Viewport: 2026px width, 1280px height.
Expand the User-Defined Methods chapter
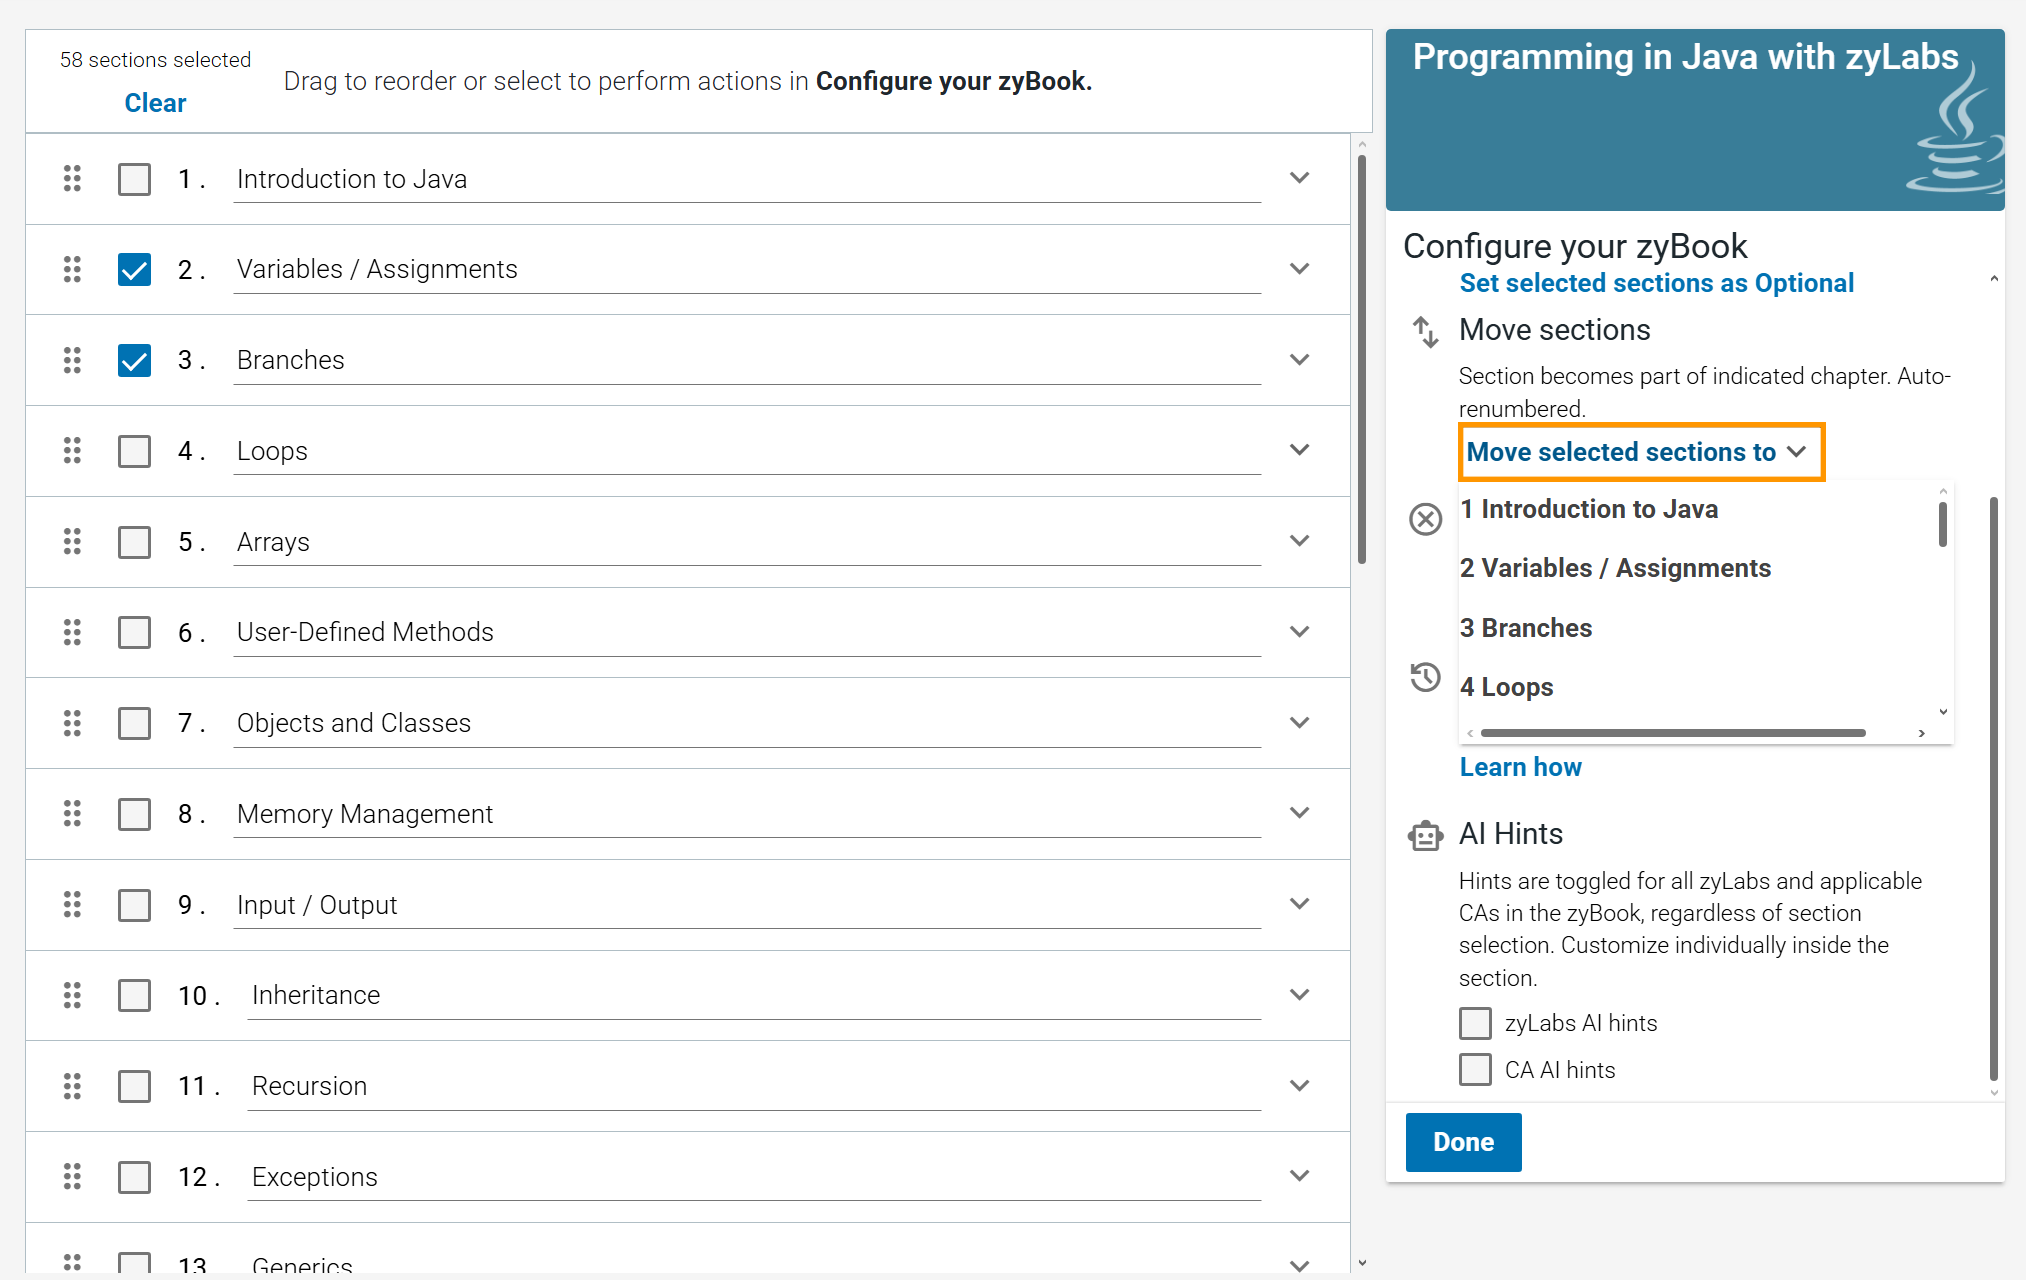pos(1299,632)
